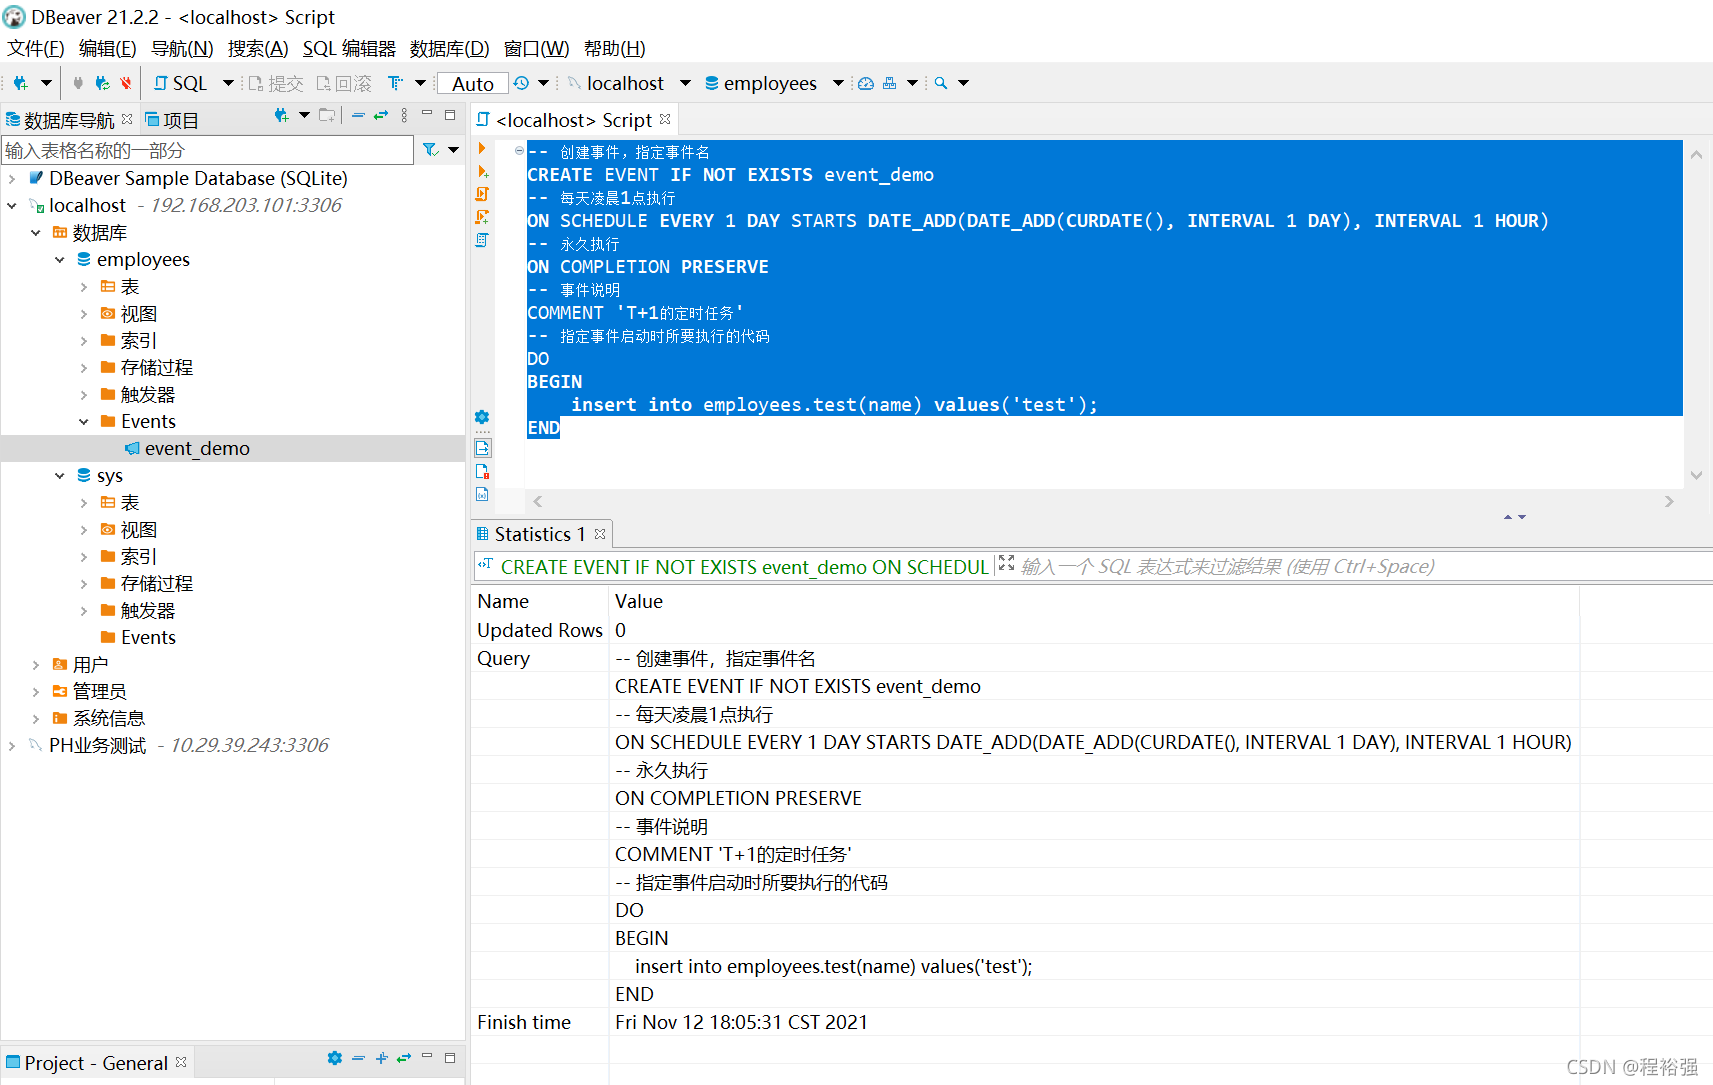Select the 数据库导航 tab
This screenshot has width=1713, height=1085.
point(68,120)
